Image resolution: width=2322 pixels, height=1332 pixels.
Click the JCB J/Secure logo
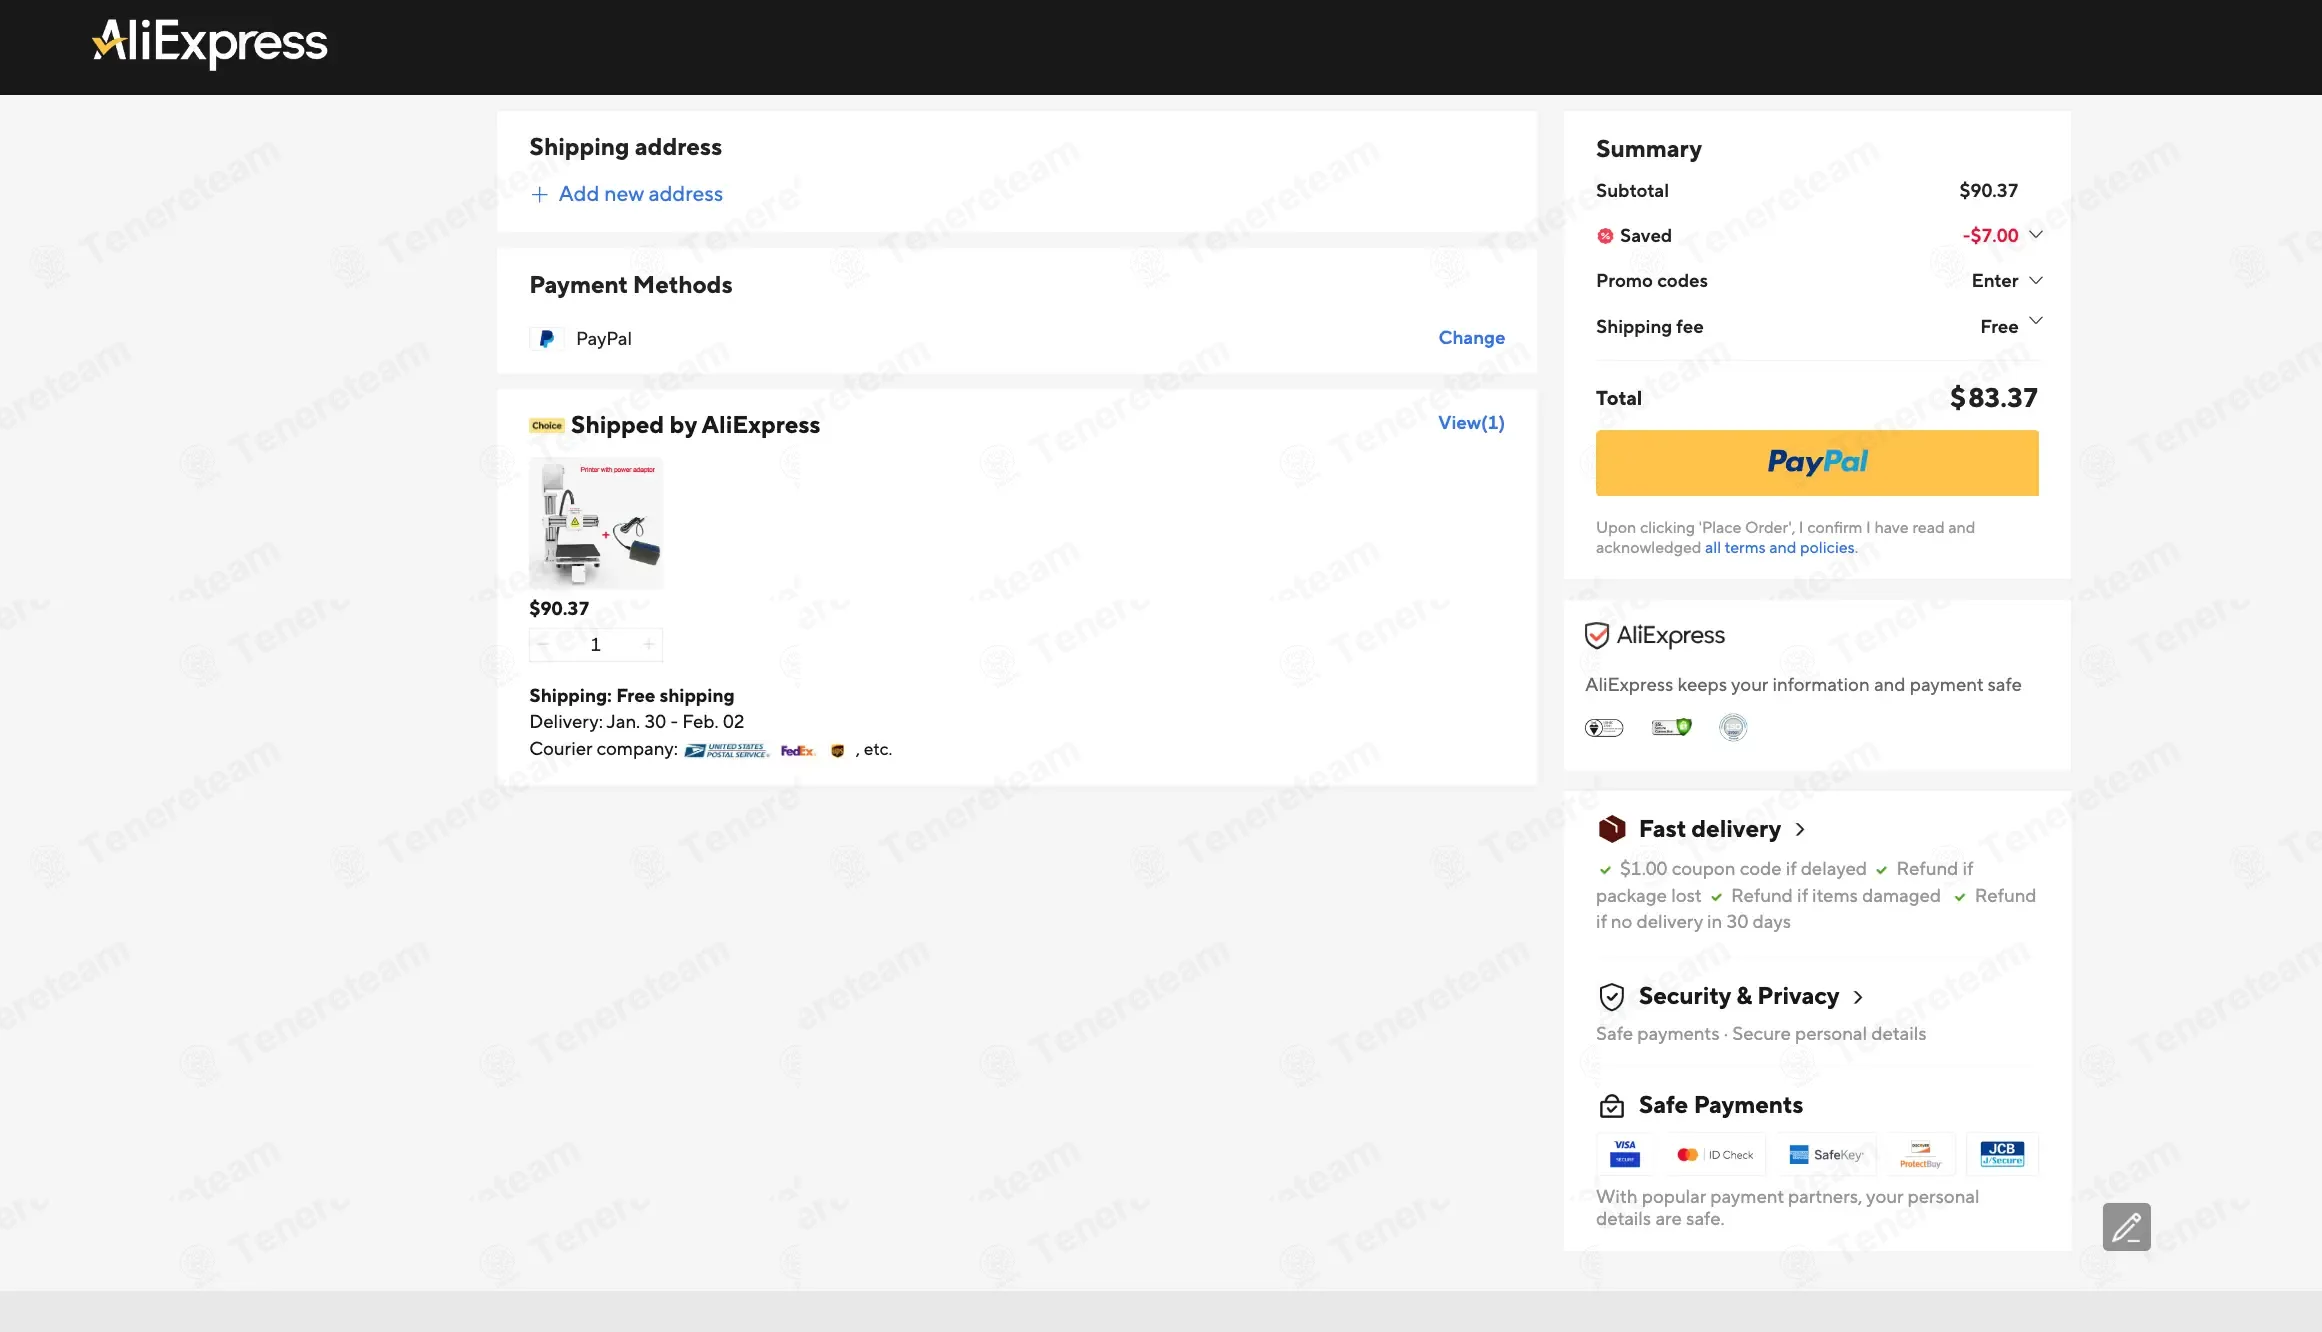(x=2002, y=1154)
